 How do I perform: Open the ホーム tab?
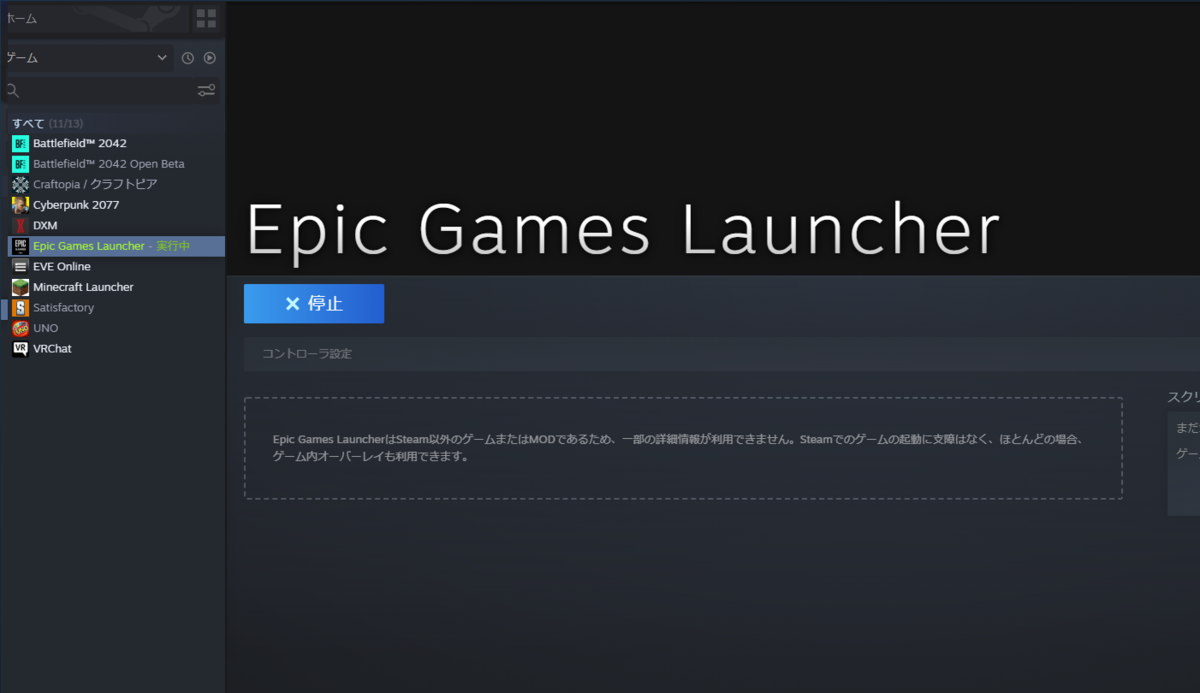click(x=94, y=18)
